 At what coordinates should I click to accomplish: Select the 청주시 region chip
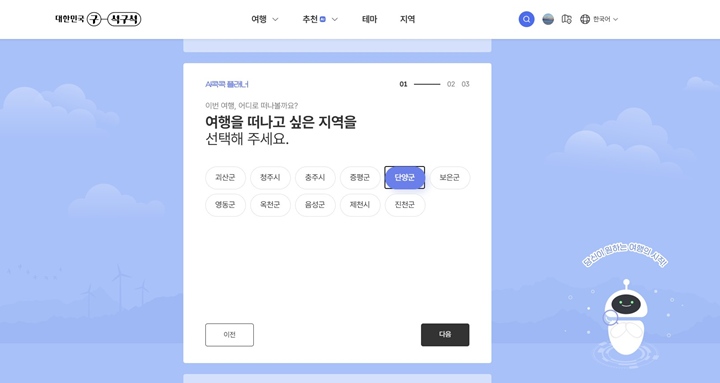point(270,178)
